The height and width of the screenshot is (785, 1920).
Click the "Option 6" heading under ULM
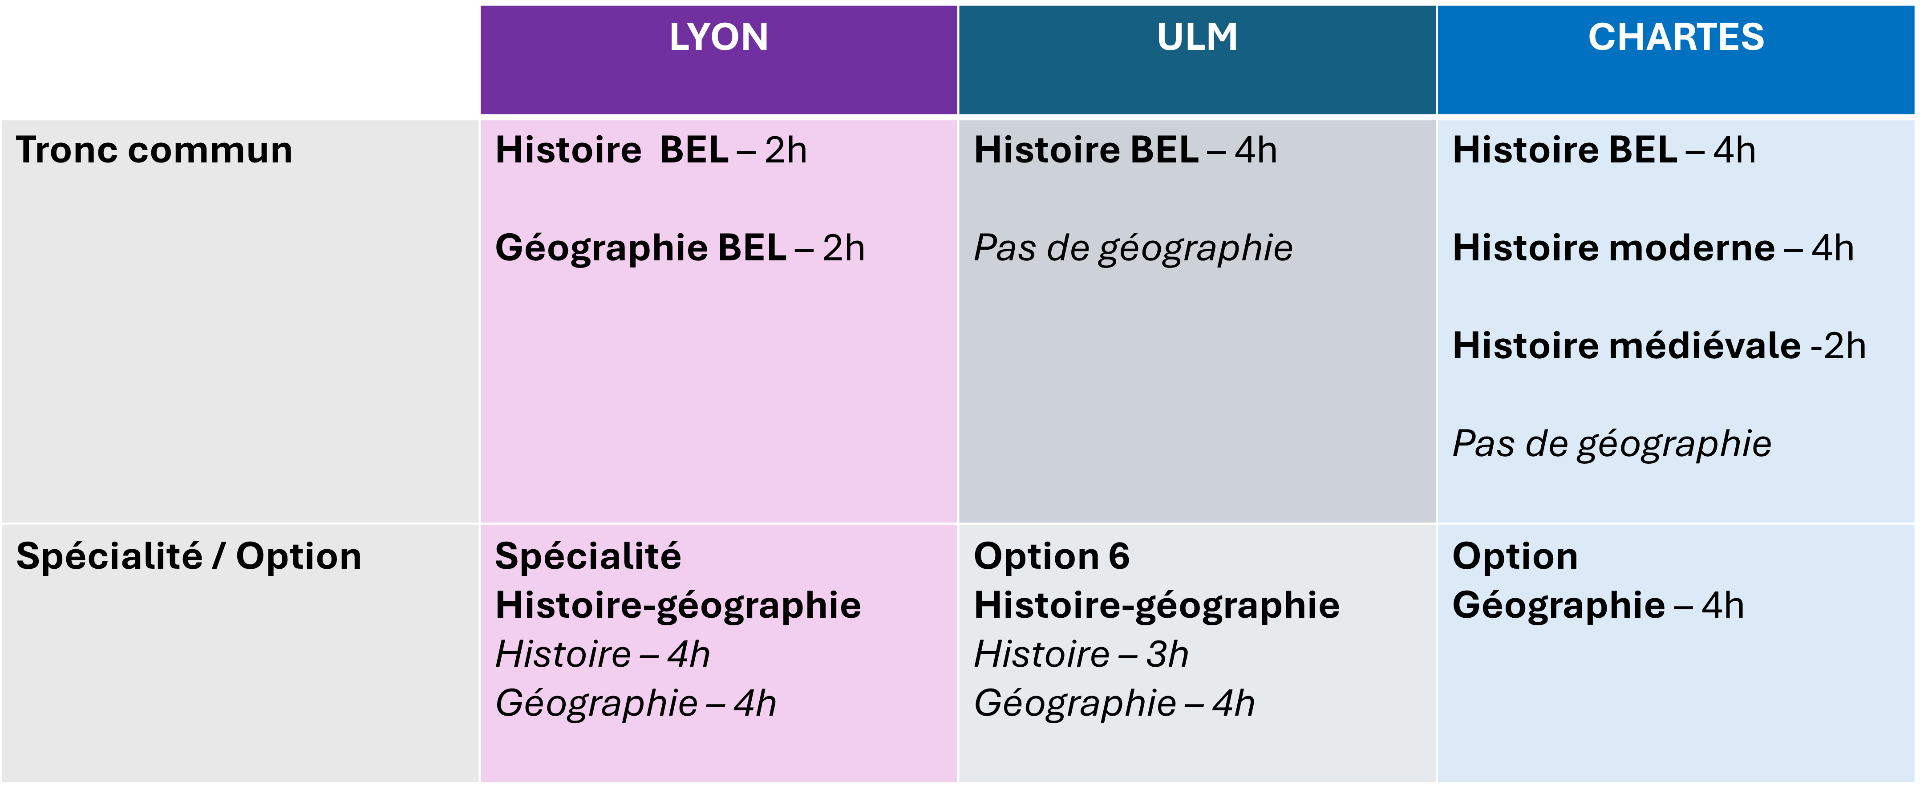click(1052, 556)
